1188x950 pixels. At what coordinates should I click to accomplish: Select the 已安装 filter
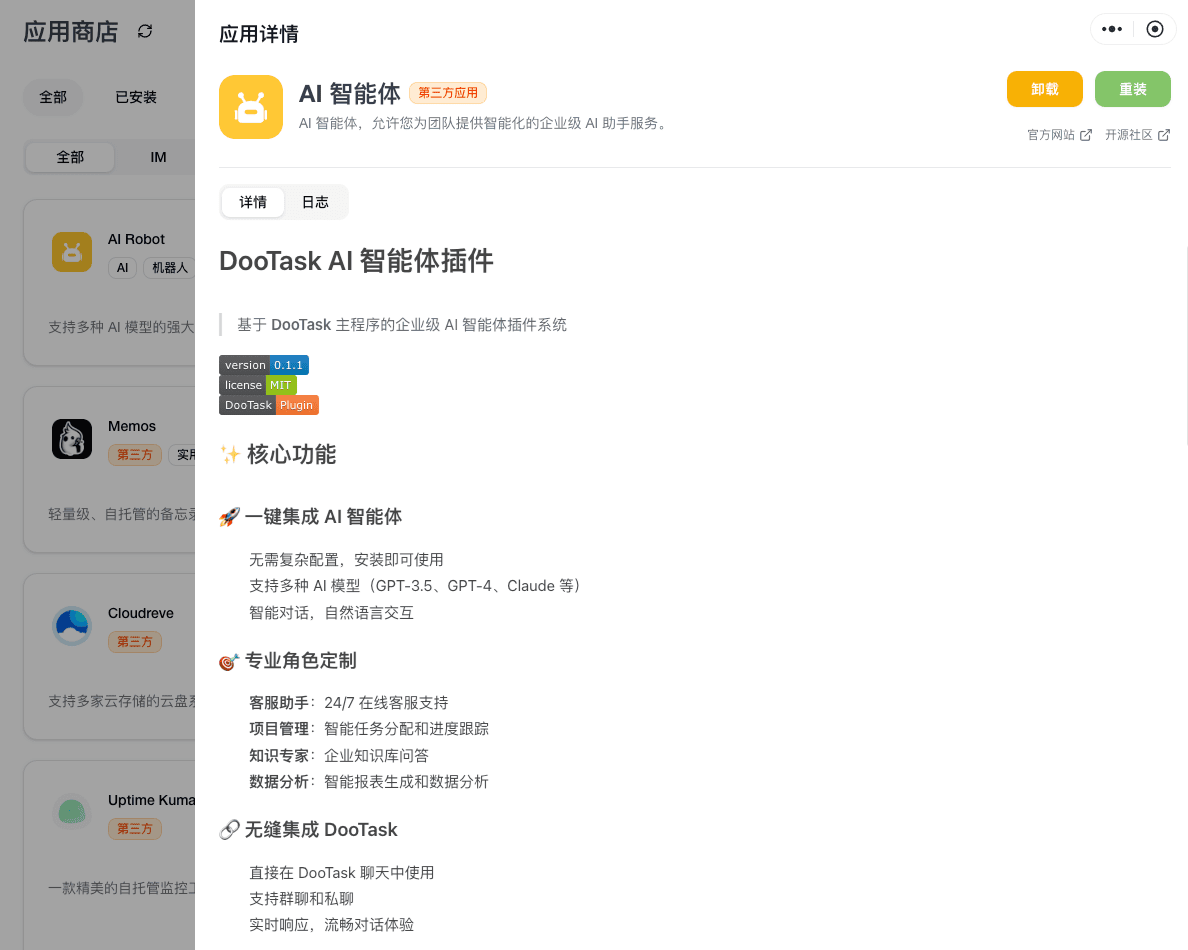click(x=136, y=97)
